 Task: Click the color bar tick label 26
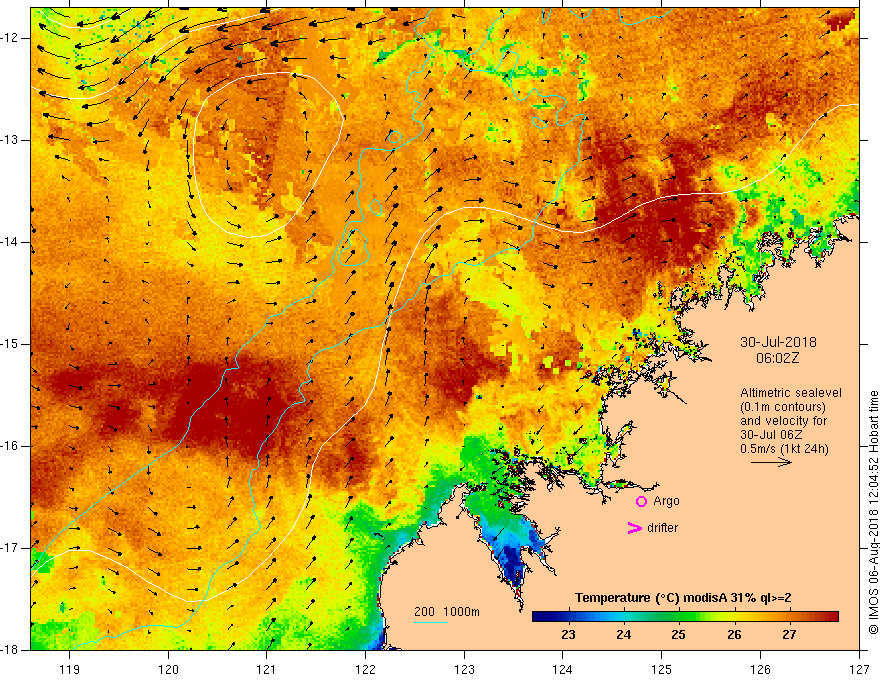click(734, 635)
